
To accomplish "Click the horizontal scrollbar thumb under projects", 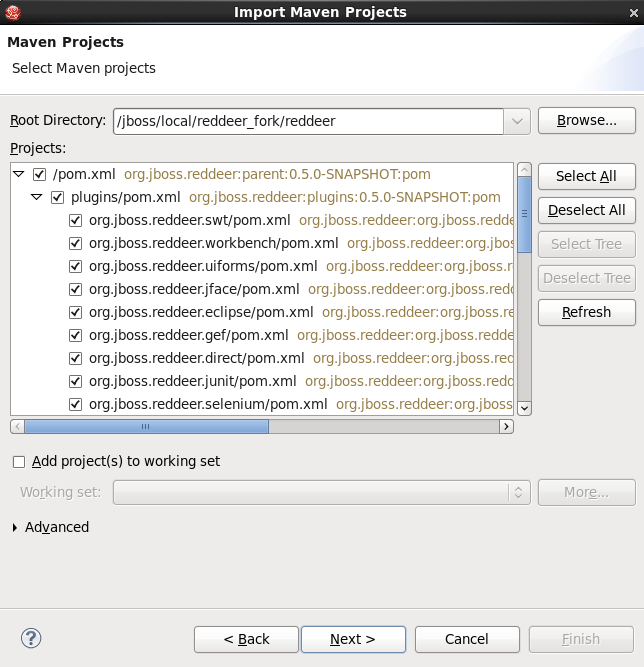I will tap(146, 426).
